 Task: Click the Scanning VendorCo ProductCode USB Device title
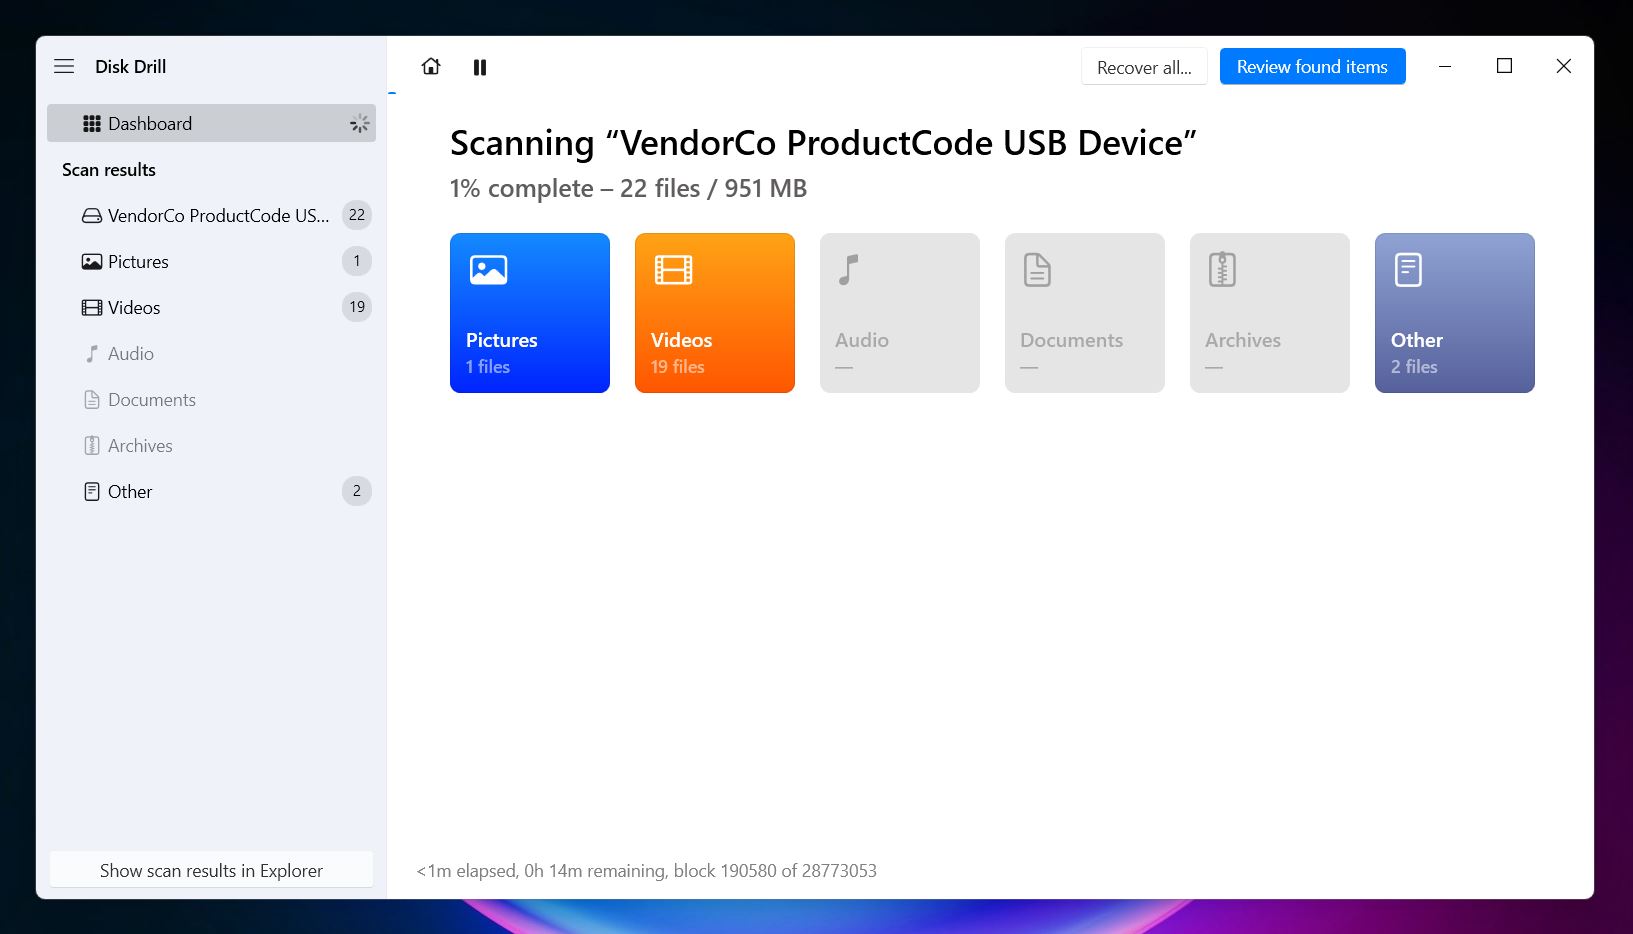(823, 143)
